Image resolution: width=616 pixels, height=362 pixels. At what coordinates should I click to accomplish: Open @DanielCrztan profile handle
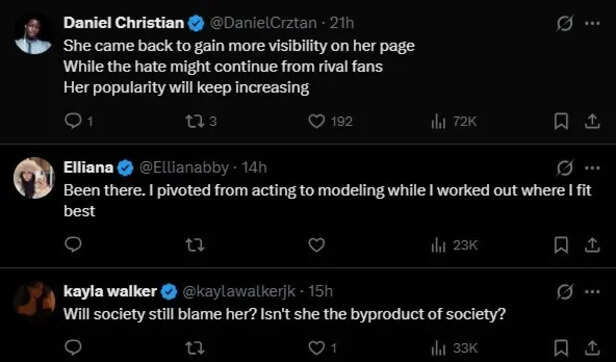point(263,23)
